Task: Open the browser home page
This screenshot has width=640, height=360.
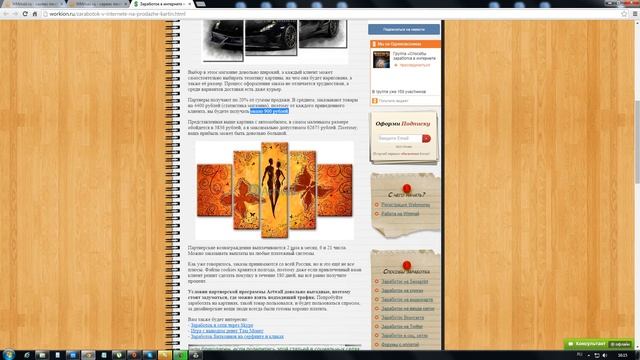Action: 35,14
